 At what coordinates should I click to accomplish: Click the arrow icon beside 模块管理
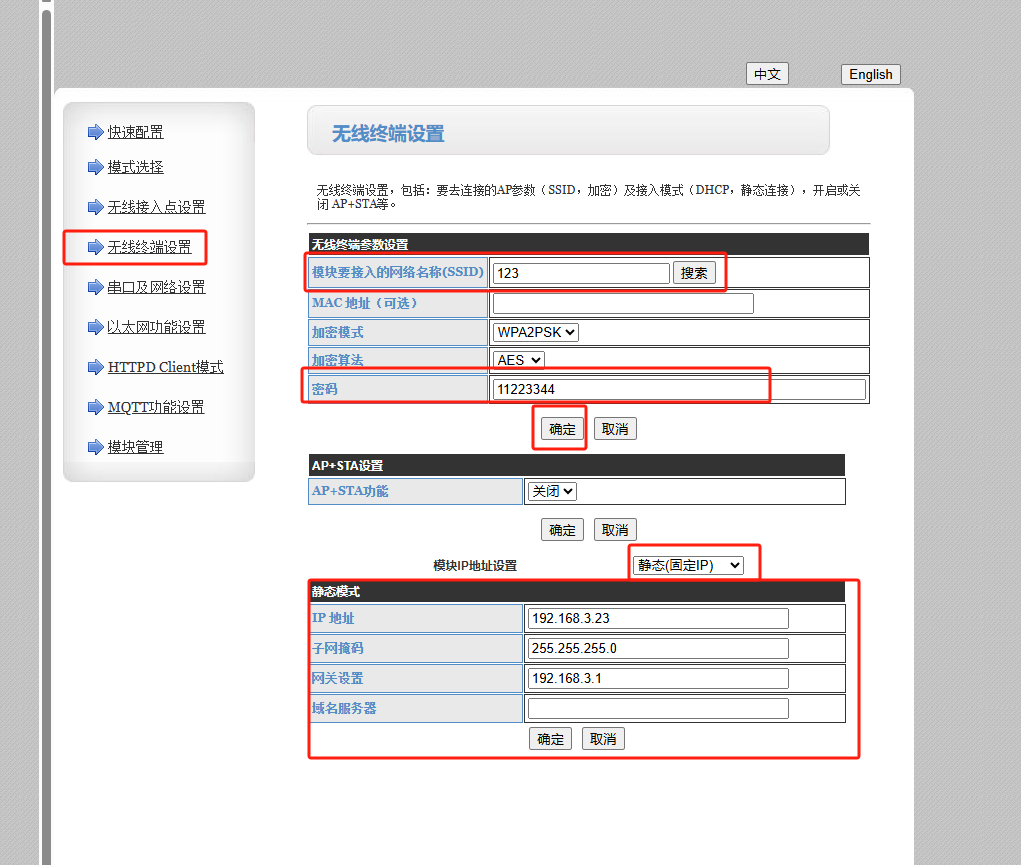(x=95, y=447)
